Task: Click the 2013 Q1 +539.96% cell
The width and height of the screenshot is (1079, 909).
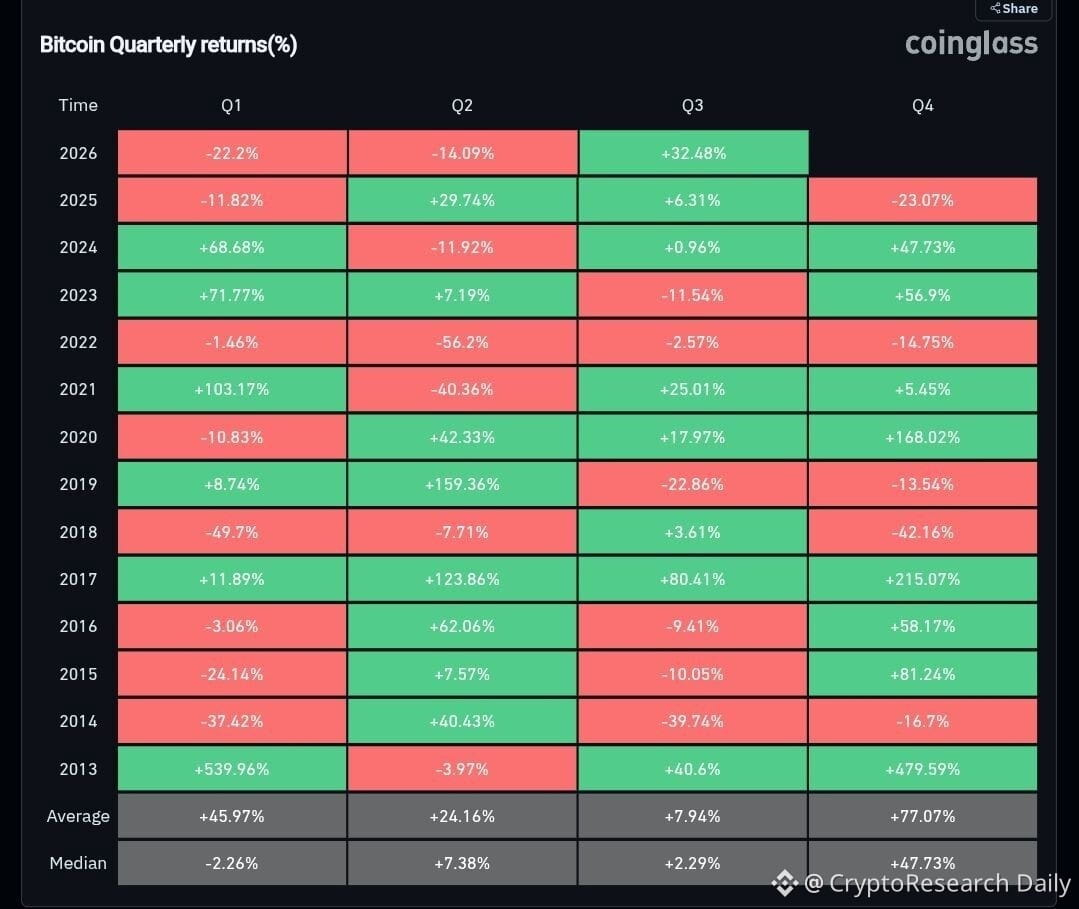Action: (x=232, y=769)
